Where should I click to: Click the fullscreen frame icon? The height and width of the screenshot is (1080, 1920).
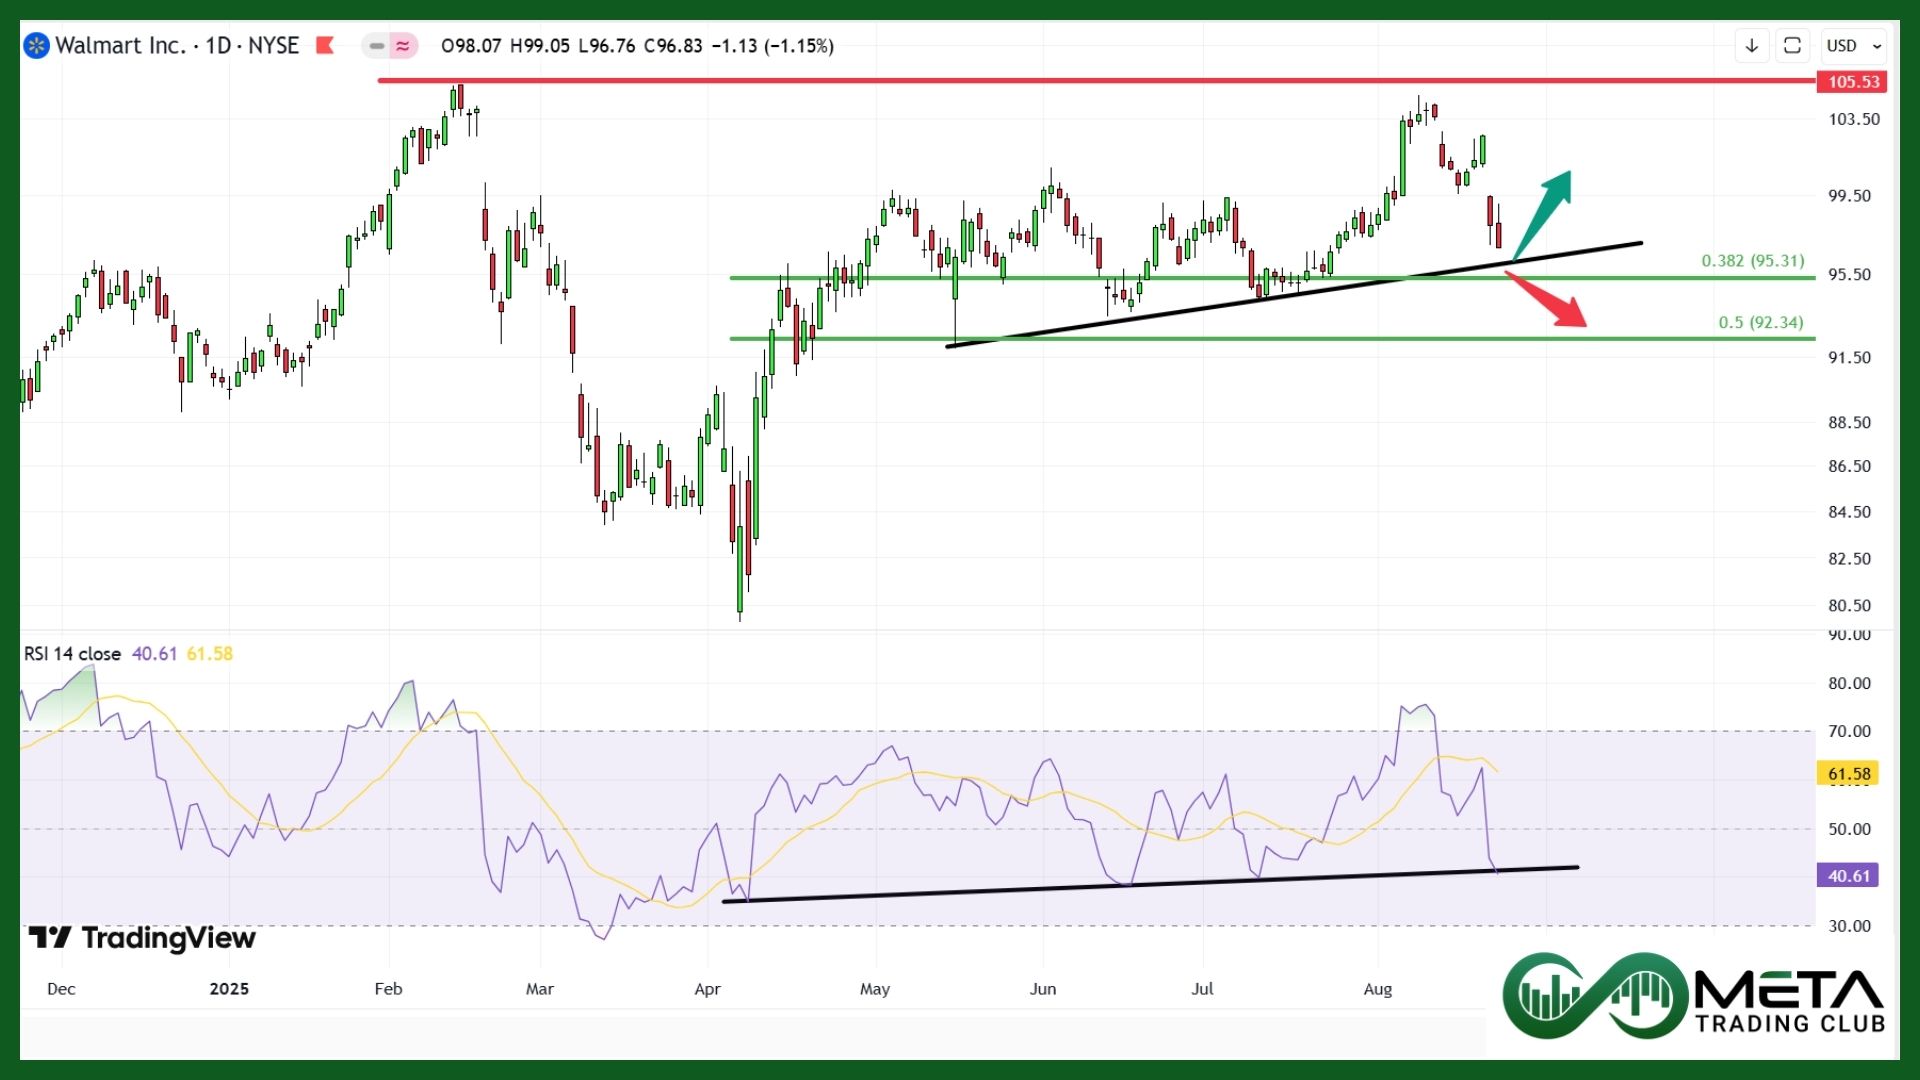tap(1792, 46)
